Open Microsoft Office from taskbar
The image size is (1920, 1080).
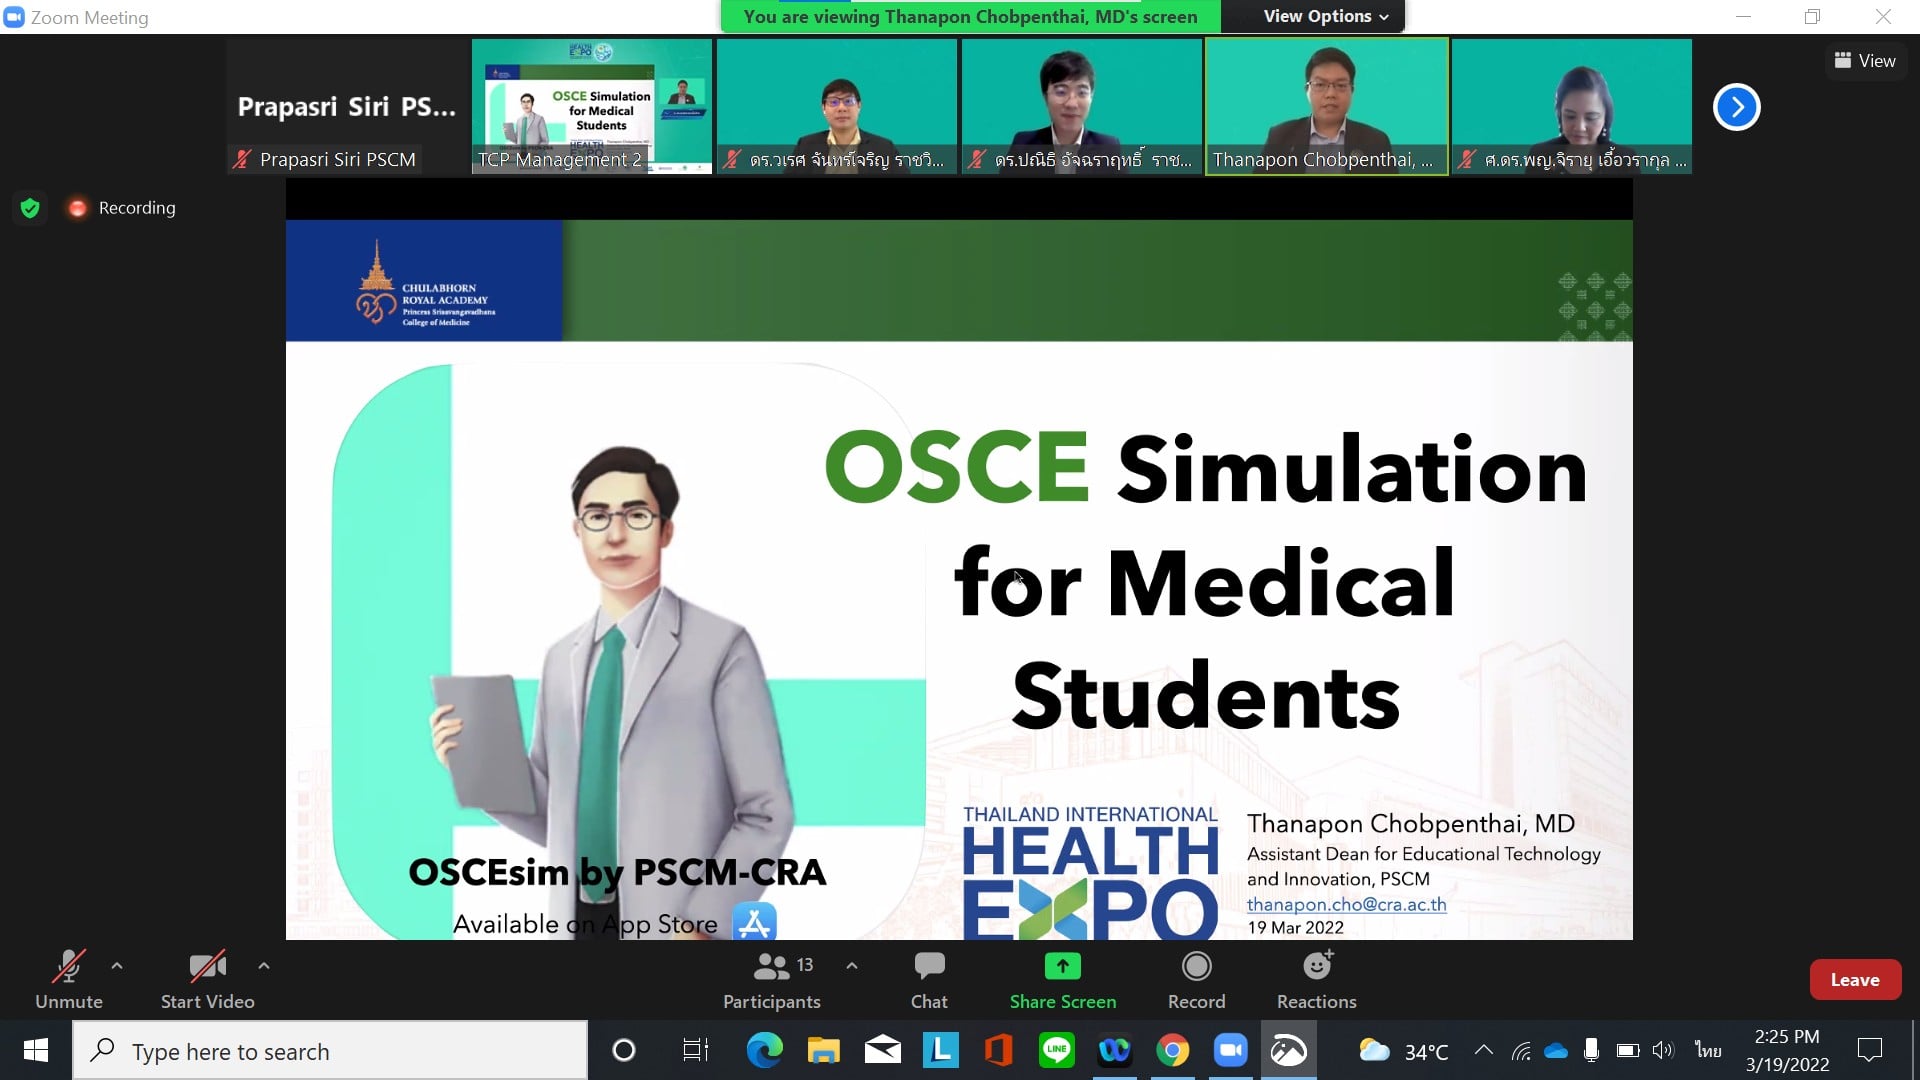click(998, 1051)
